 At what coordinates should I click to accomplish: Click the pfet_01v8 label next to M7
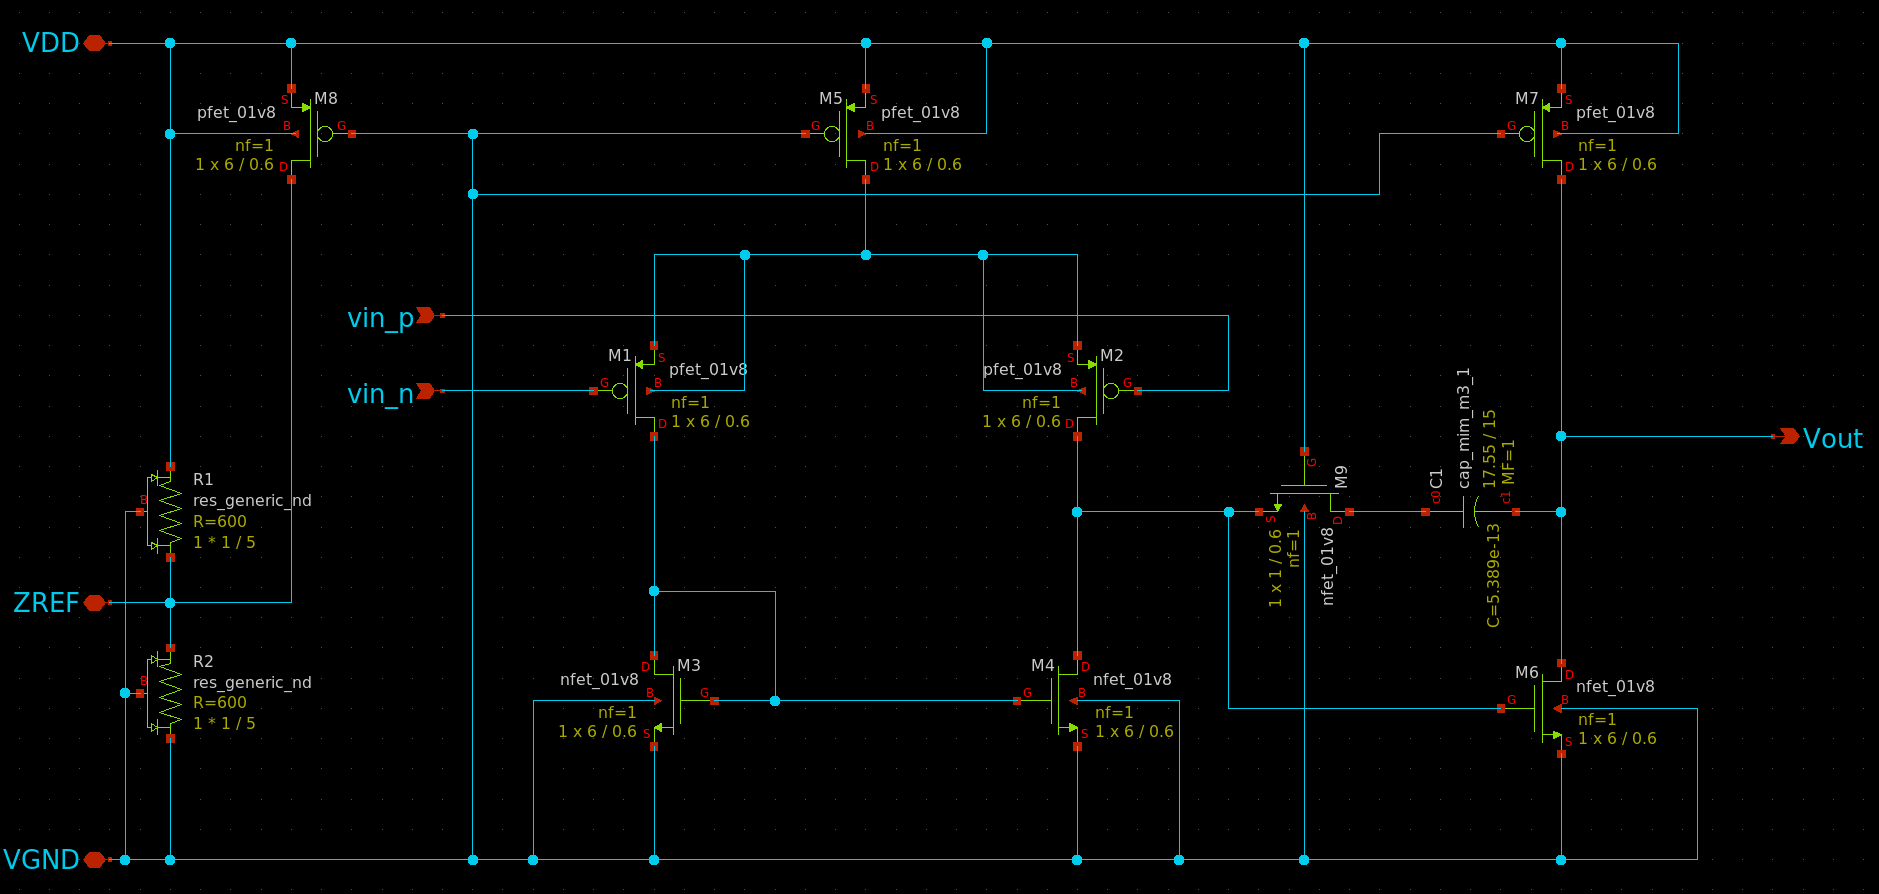[x=1615, y=113]
